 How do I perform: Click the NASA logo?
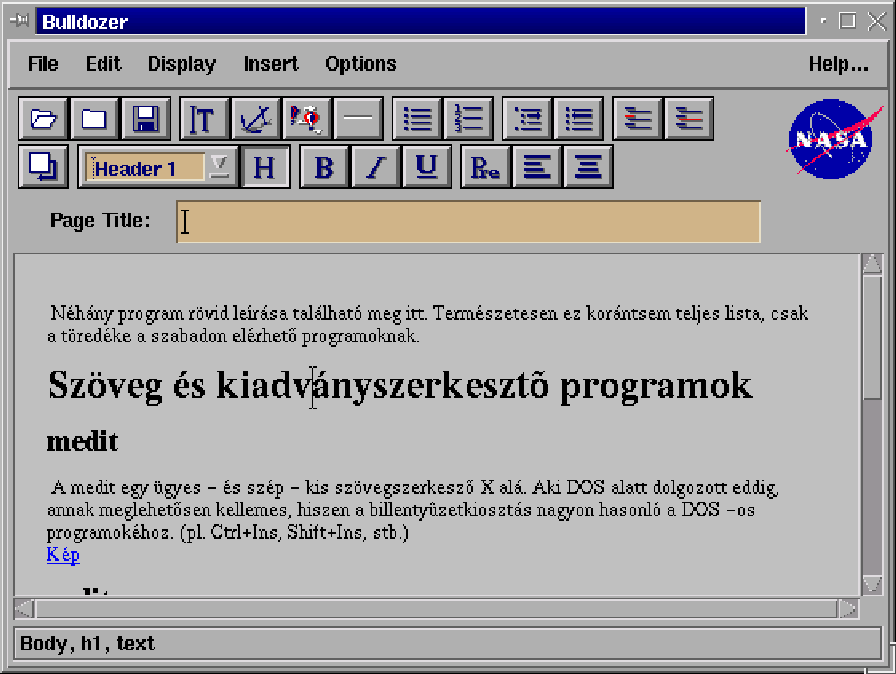point(832,139)
